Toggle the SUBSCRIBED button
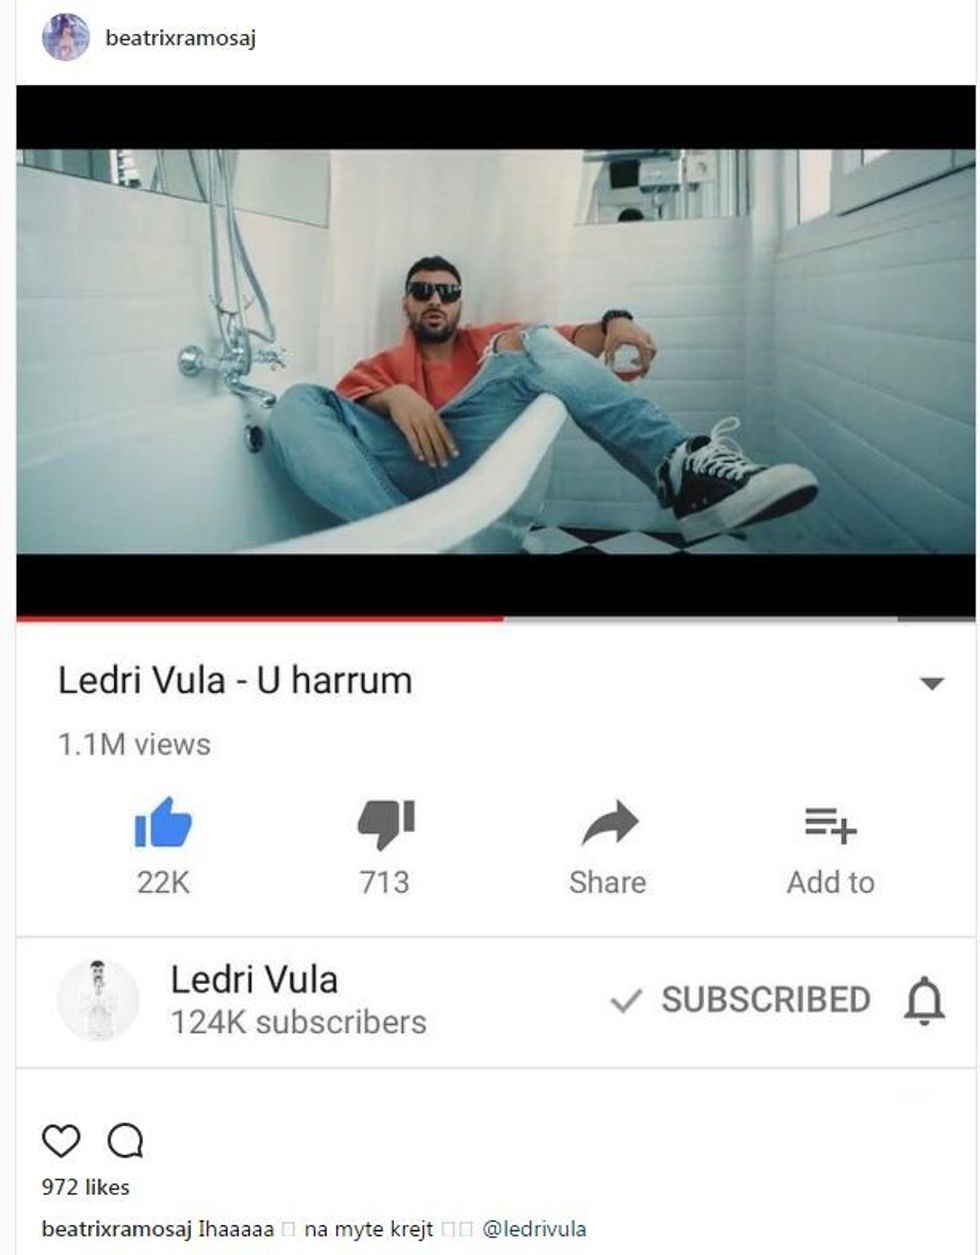Screen dimensions: 980x1255 tap(740, 1000)
